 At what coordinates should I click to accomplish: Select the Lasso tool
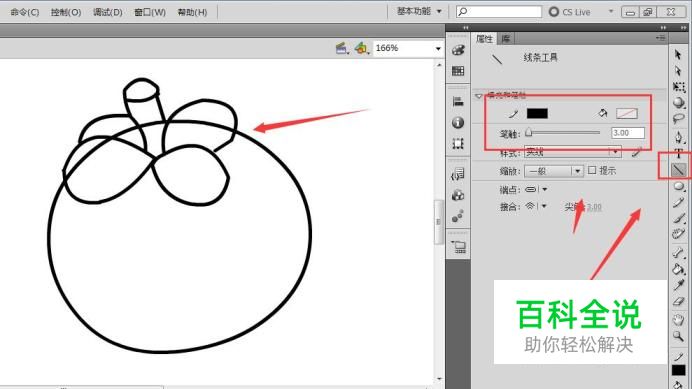(x=679, y=119)
